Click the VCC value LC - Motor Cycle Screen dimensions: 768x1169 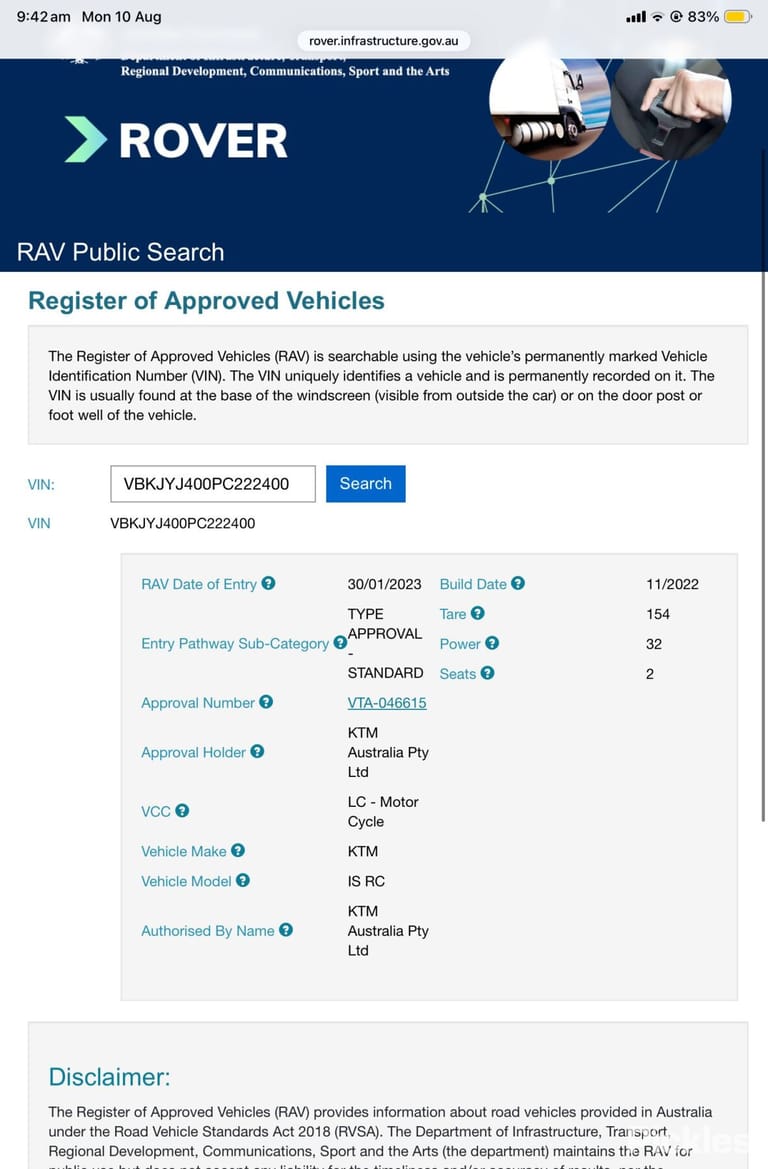[383, 811]
